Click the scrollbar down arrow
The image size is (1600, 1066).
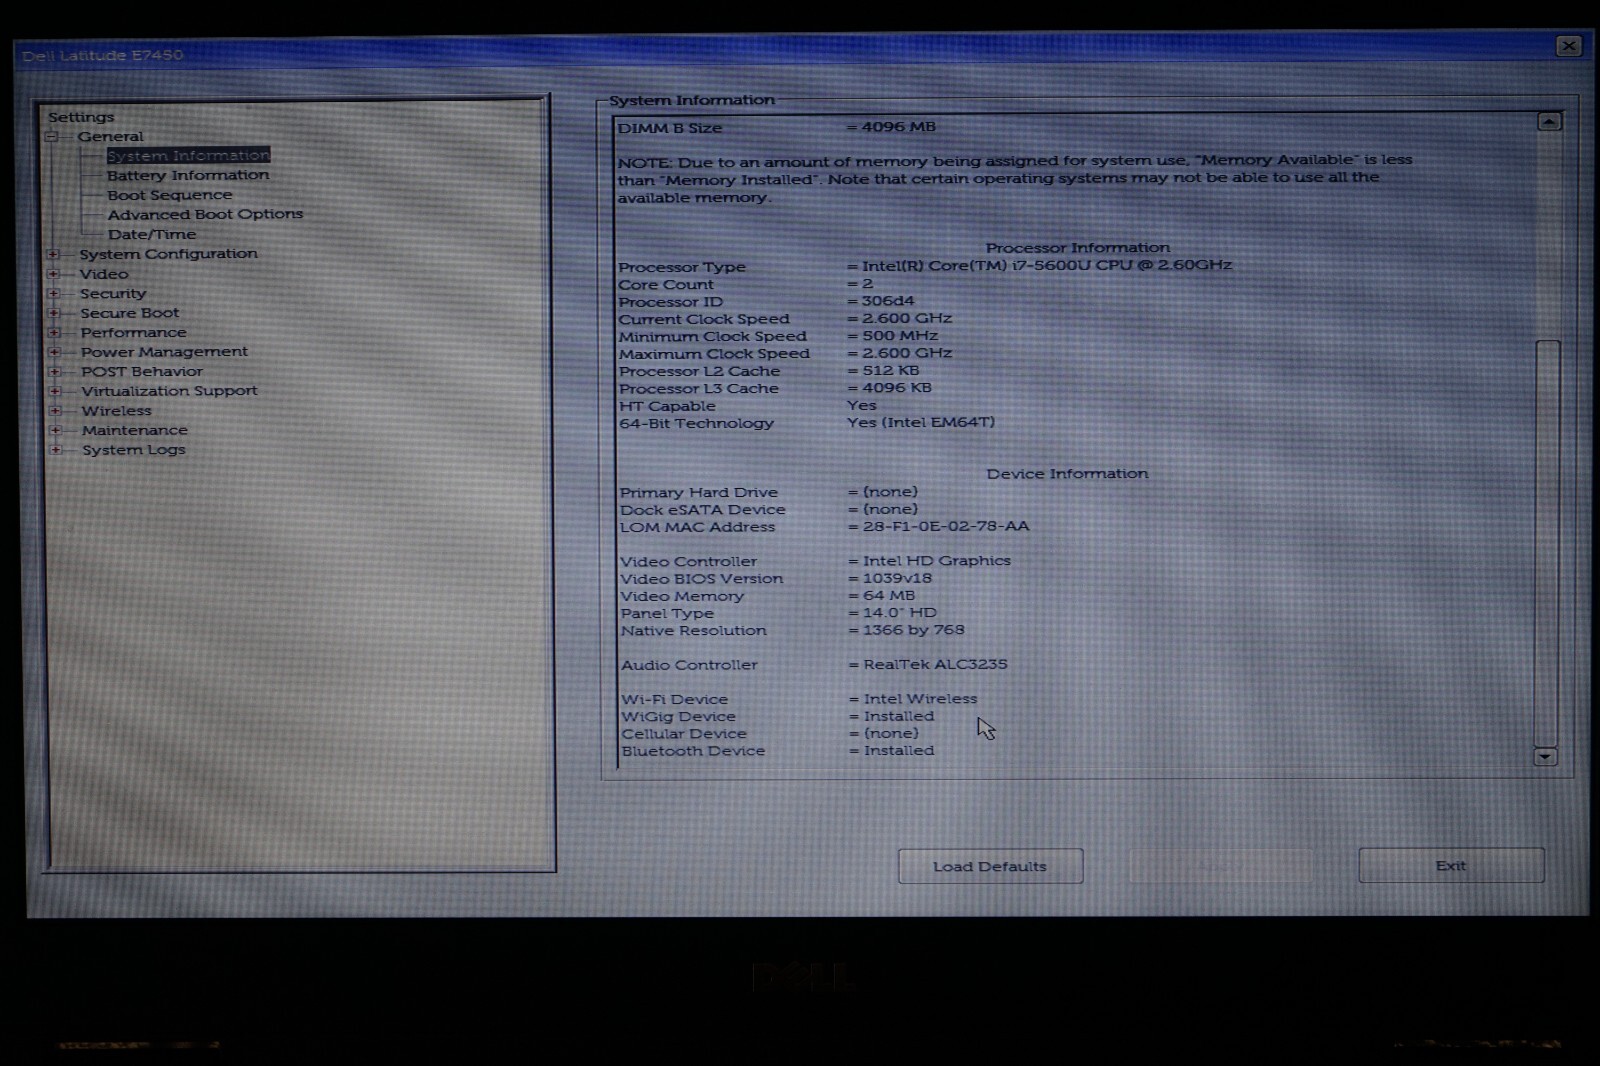pos(1545,757)
